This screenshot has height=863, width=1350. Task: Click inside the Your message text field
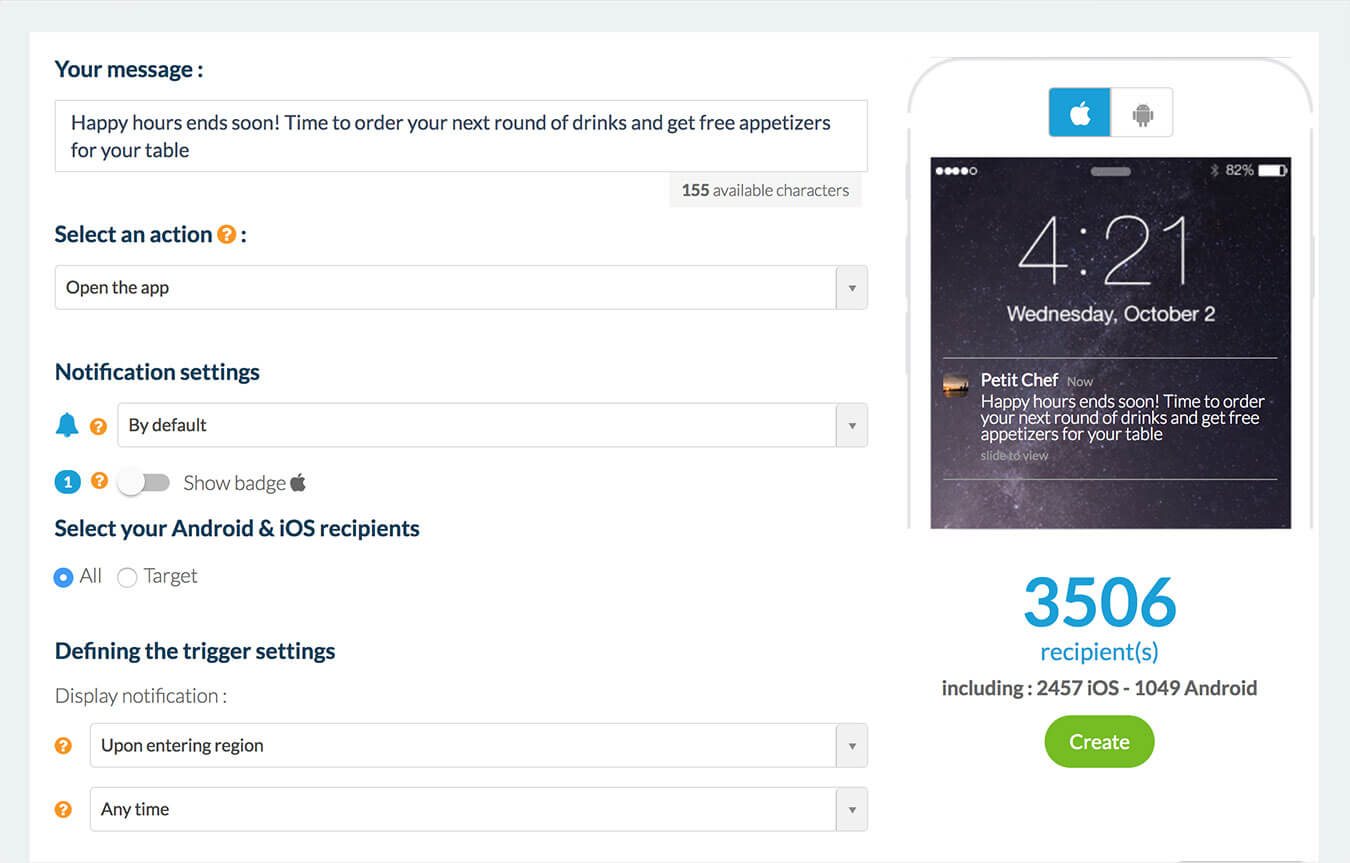tap(460, 136)
